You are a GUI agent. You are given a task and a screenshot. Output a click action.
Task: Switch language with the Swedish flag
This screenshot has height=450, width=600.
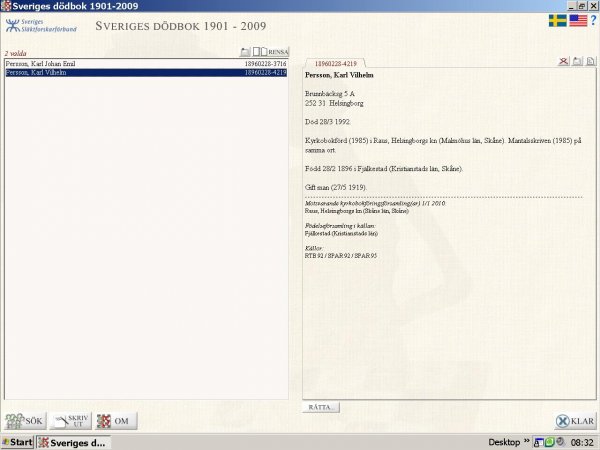click(x=557, y=20)
